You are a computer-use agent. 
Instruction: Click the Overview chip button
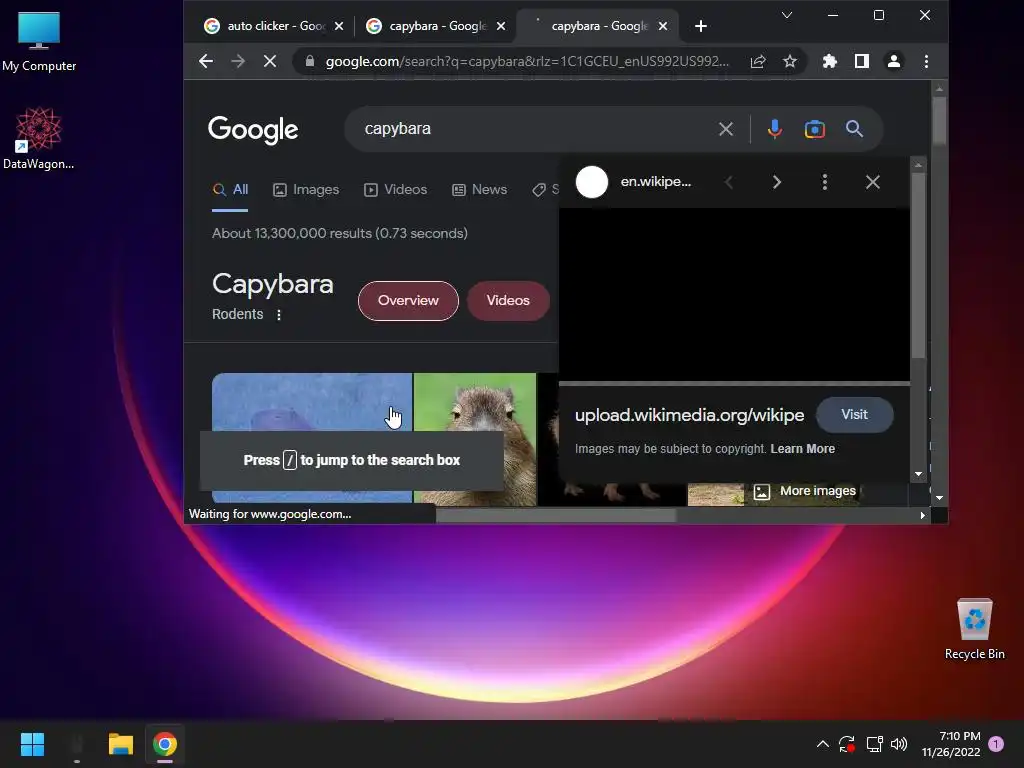point(408,301)
